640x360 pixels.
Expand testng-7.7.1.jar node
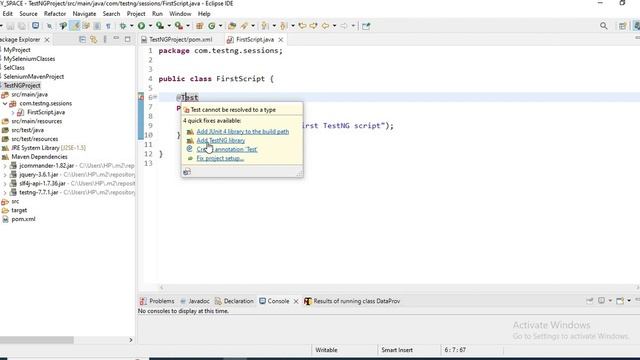tap(5, 193)
